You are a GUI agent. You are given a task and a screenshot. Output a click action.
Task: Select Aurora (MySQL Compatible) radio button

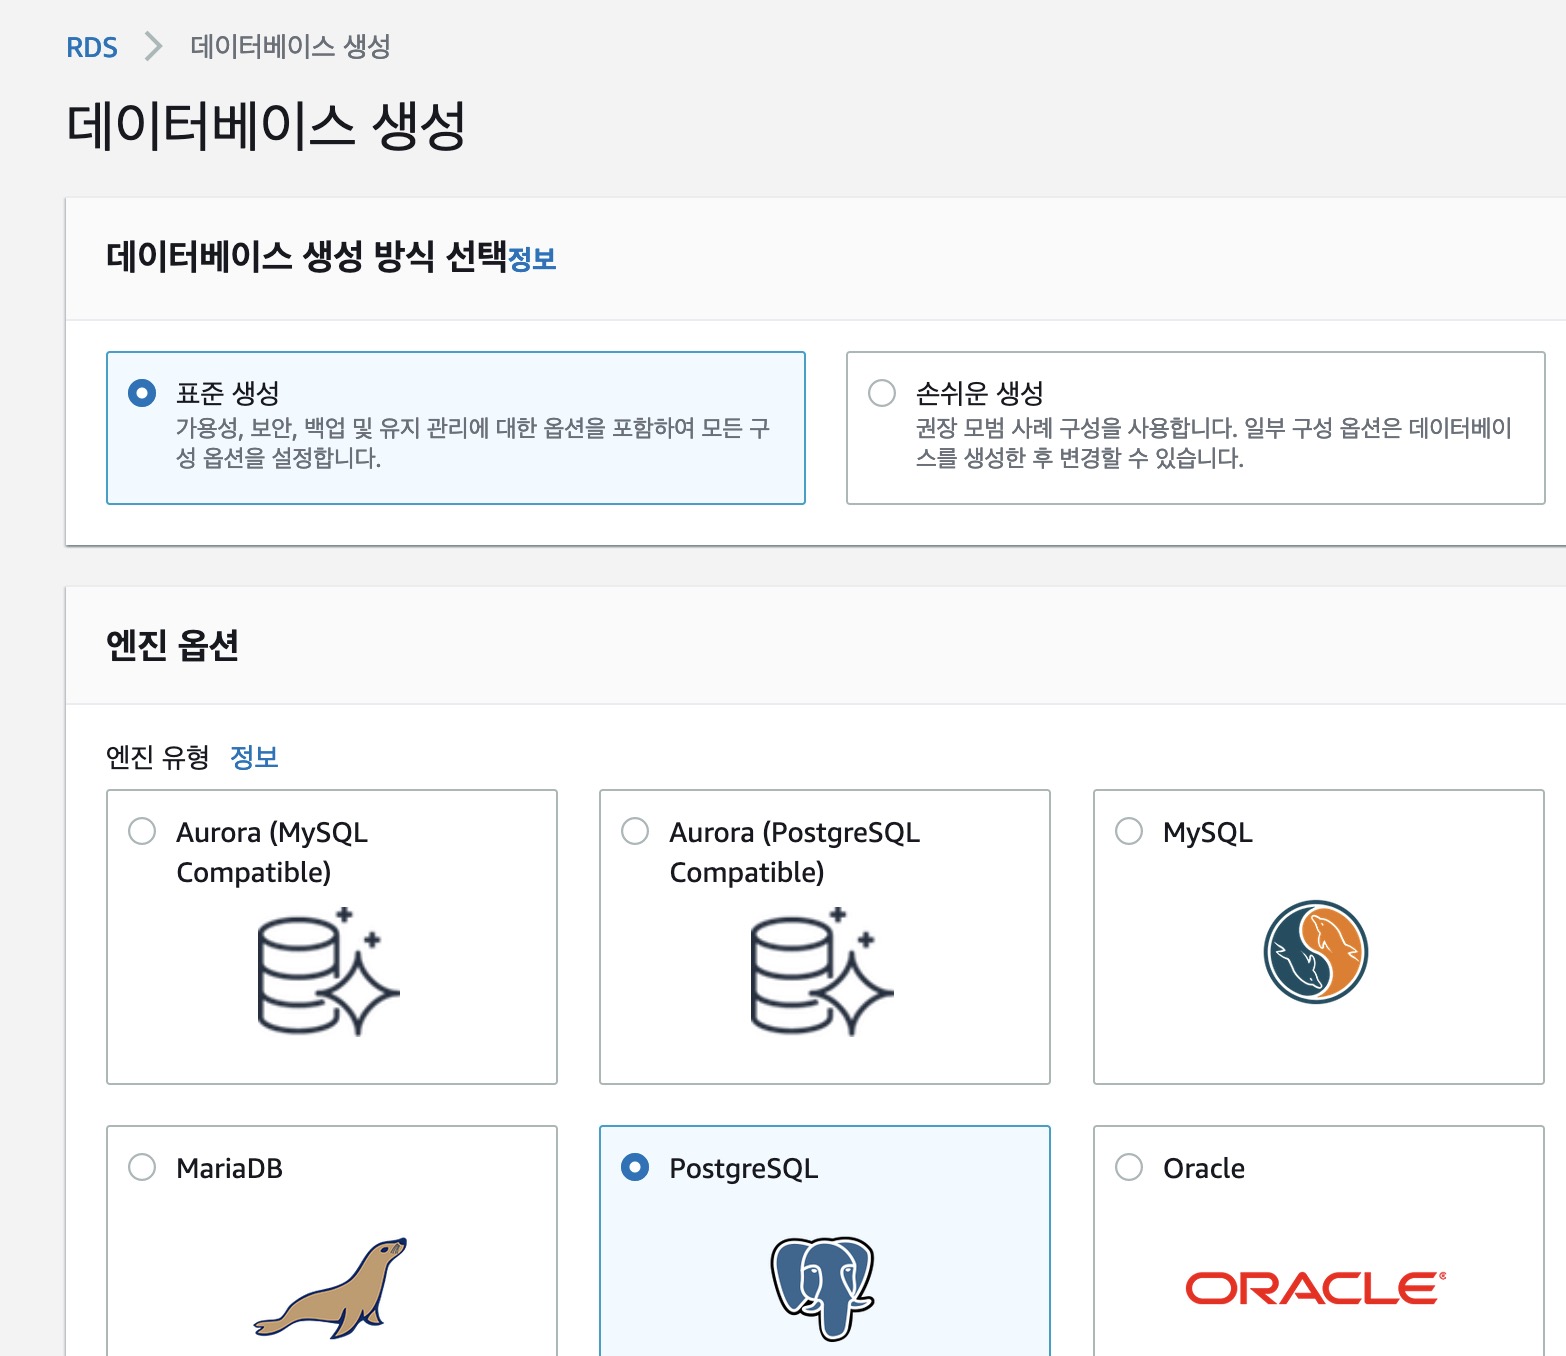(142, 831)
